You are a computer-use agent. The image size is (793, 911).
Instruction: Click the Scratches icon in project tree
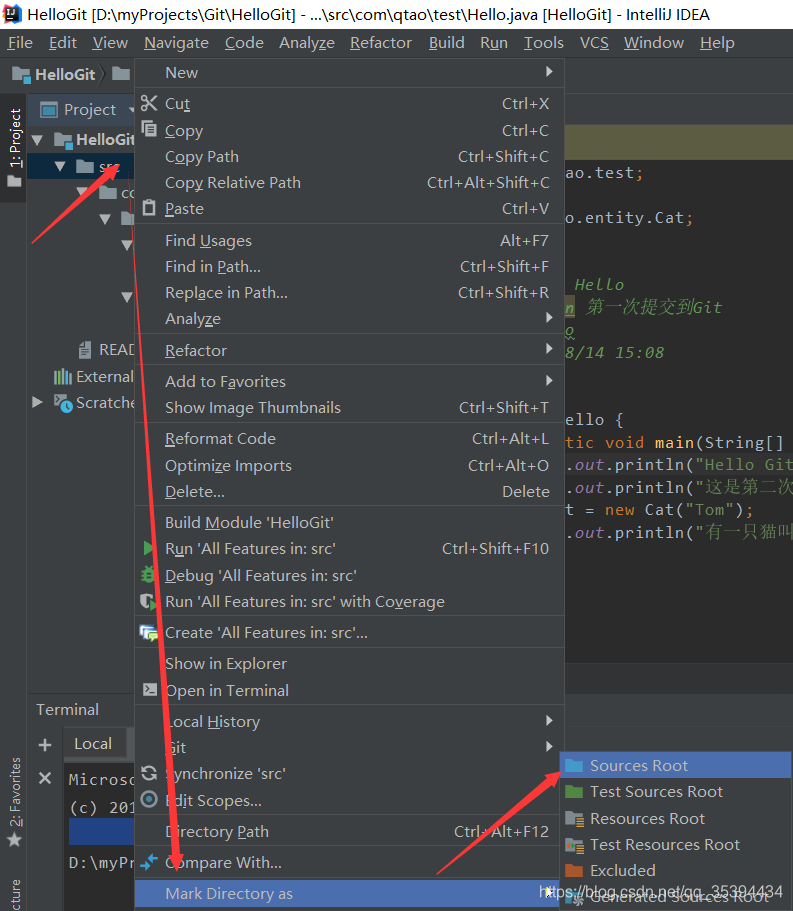pyautogui.click(x=63, y=403)
